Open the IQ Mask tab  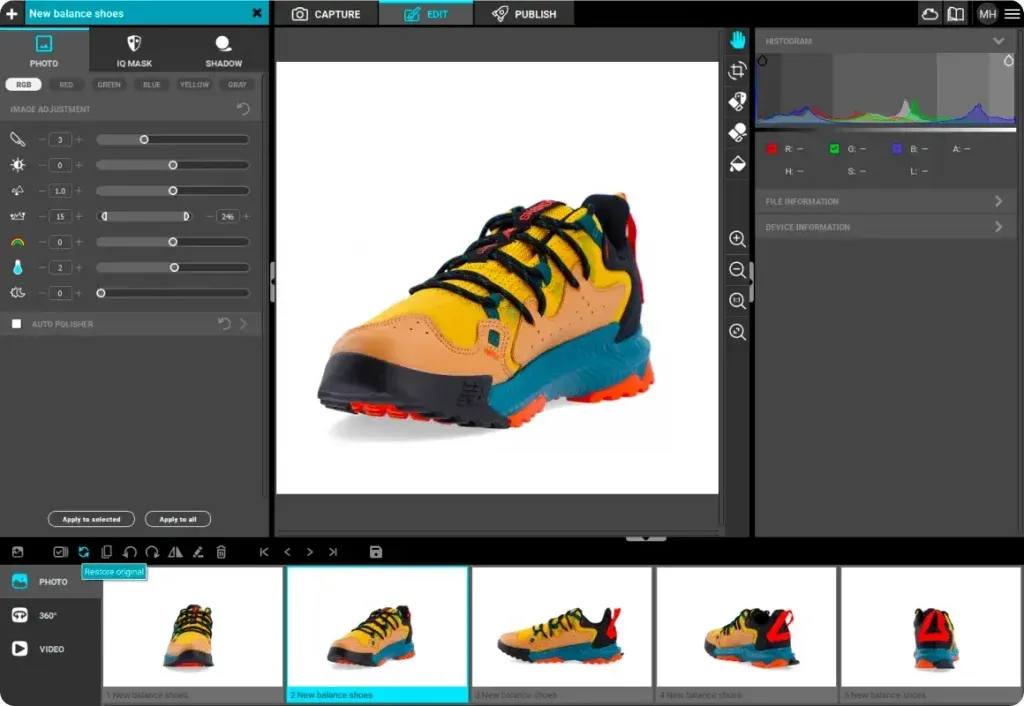pos(134,50)
